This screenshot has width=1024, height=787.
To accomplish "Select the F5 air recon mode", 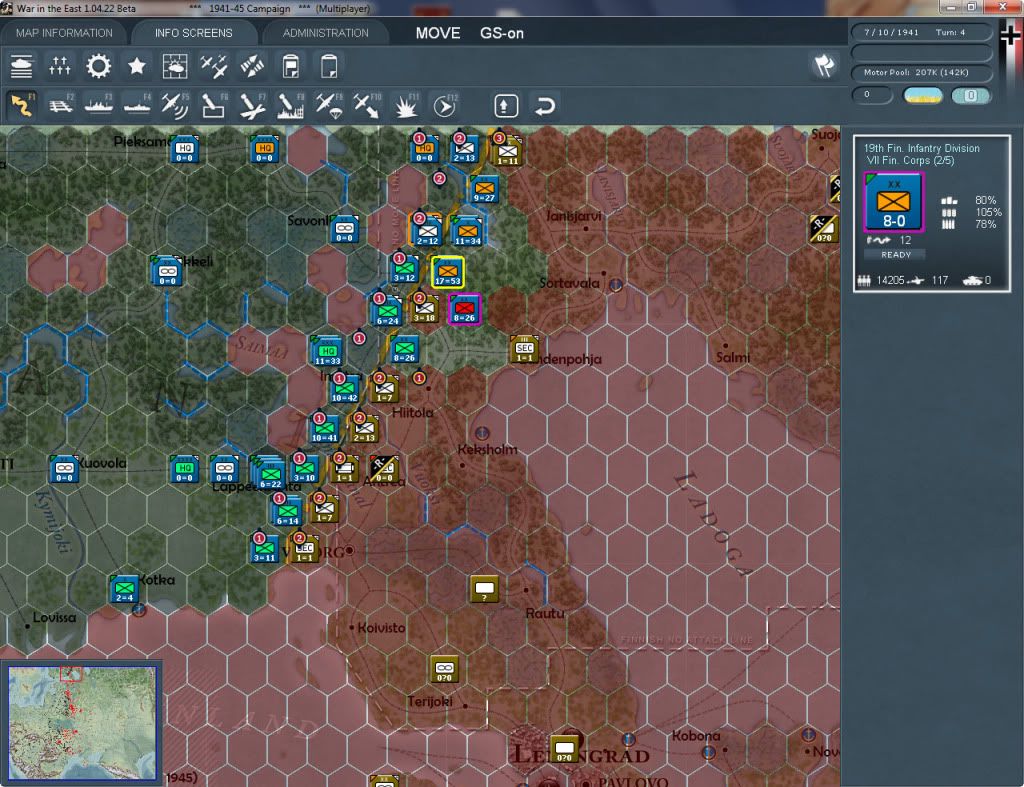I will click(175, 105).
